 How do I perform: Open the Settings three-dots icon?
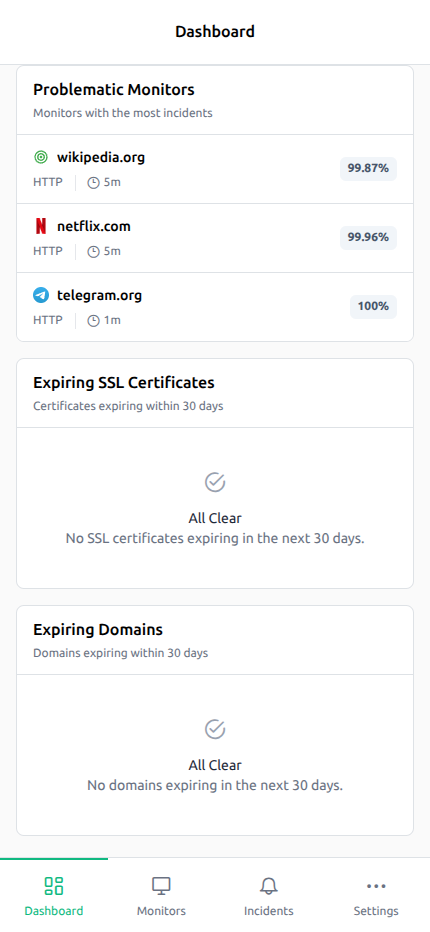tap(376, 886)
